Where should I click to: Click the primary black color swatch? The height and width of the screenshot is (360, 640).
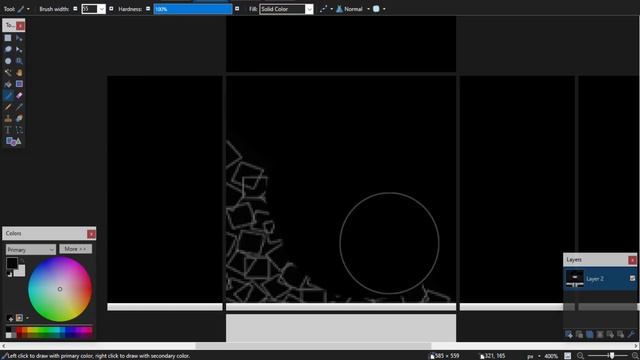click(11, 263)
